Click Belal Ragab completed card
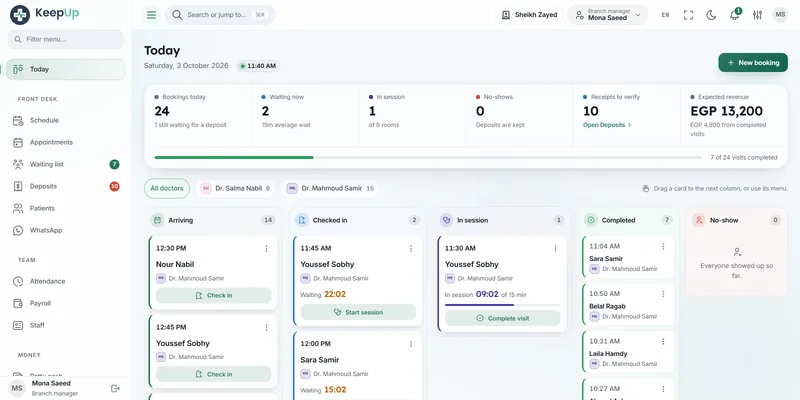Screen dimensions: 800x400 click(628, 305)
